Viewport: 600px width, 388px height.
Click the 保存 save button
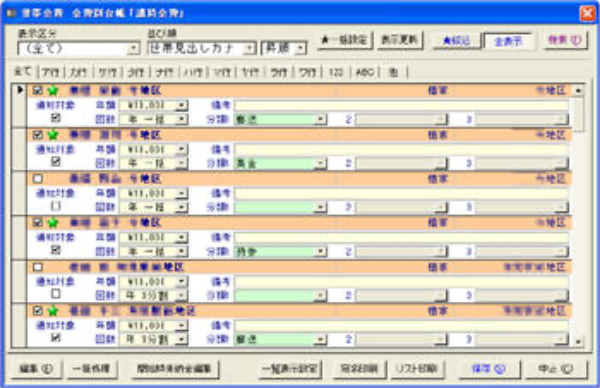489,369
